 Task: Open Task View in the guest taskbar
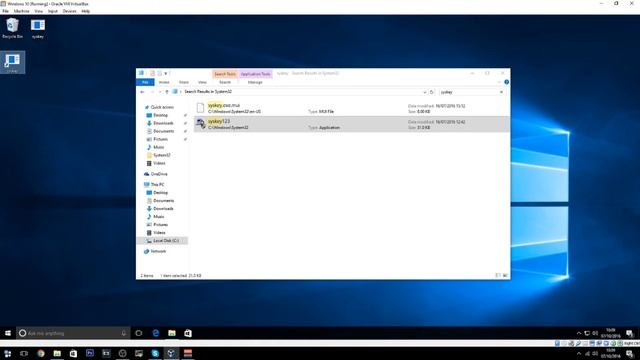(139, 333)
